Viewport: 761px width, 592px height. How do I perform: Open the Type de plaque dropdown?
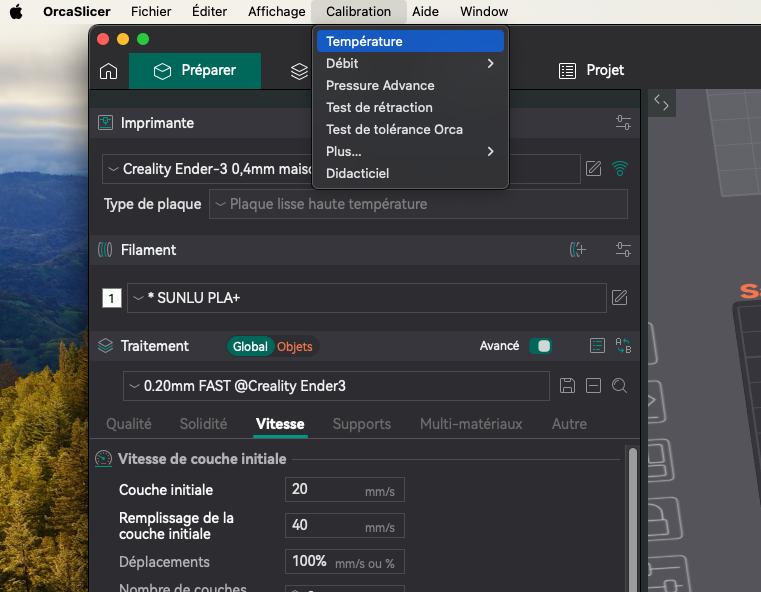click(418, 204)
